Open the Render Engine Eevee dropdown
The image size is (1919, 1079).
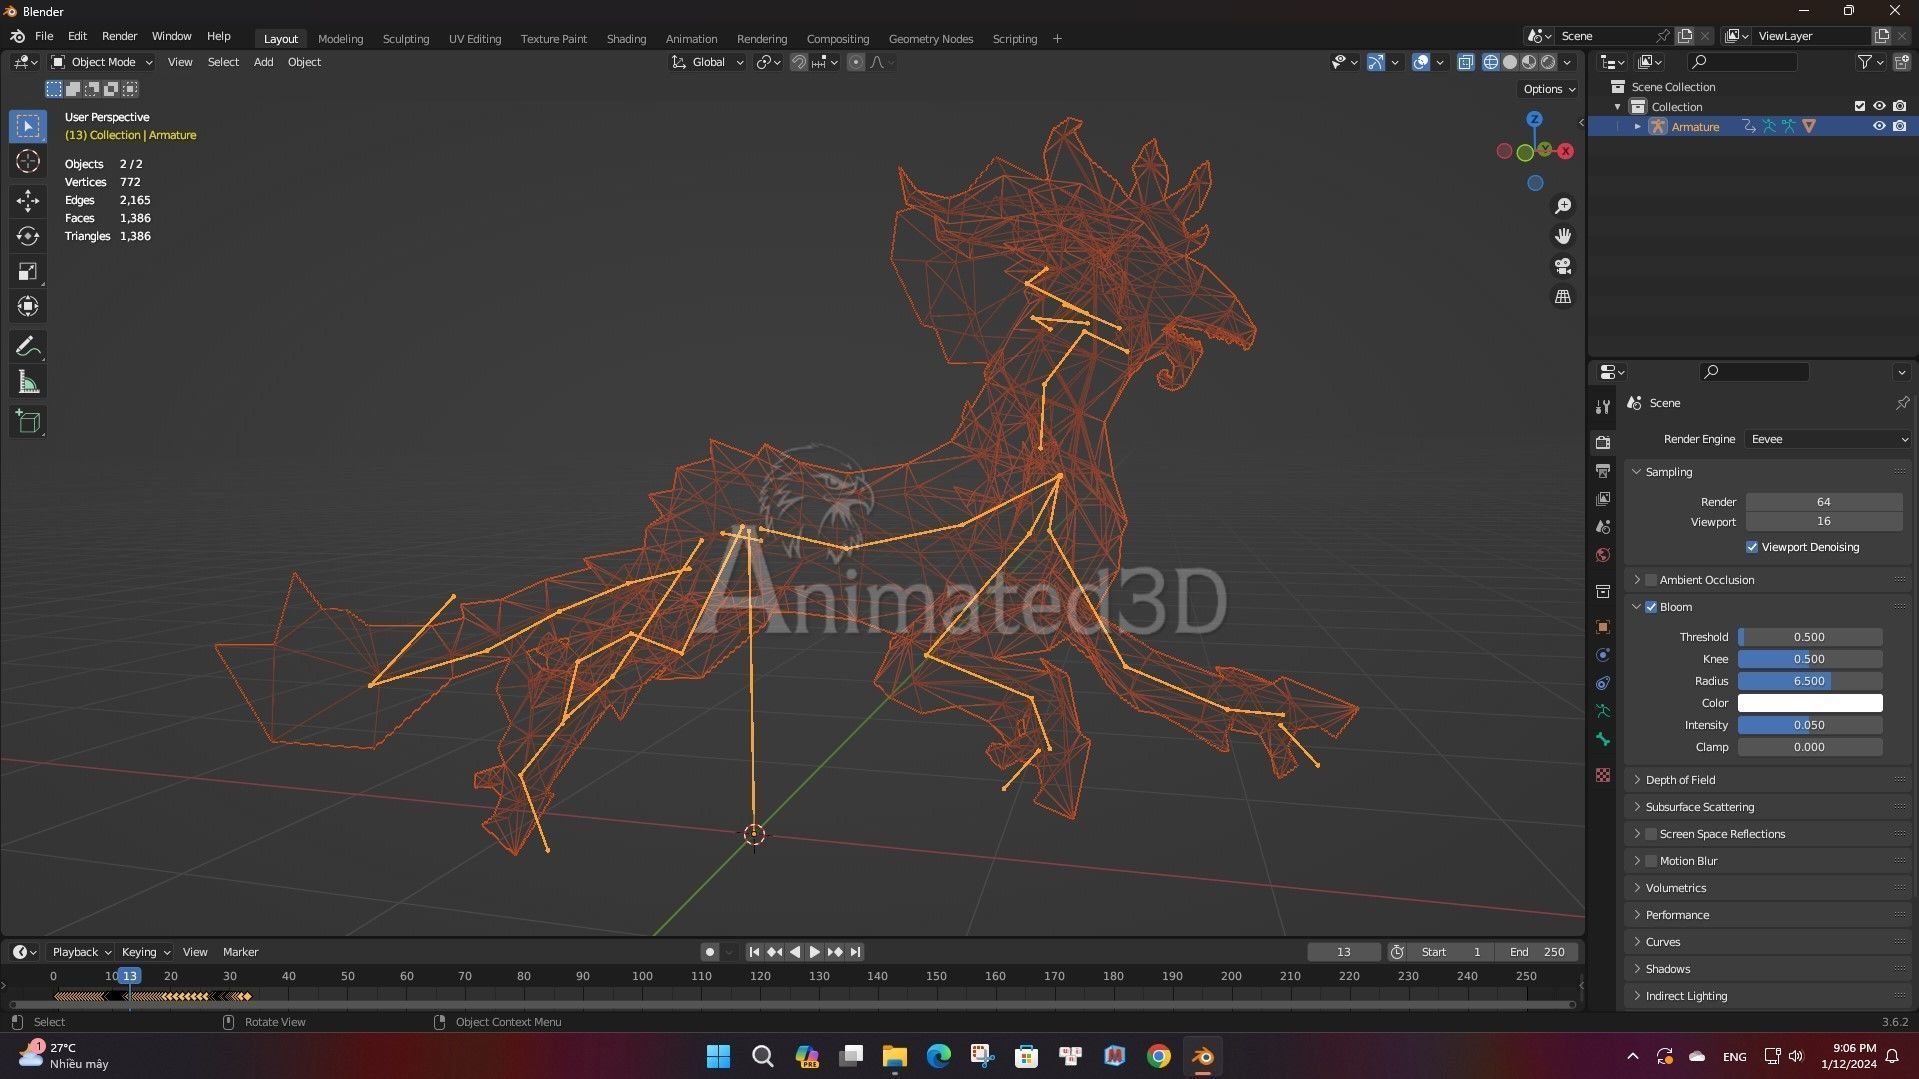click(1828, 439)
